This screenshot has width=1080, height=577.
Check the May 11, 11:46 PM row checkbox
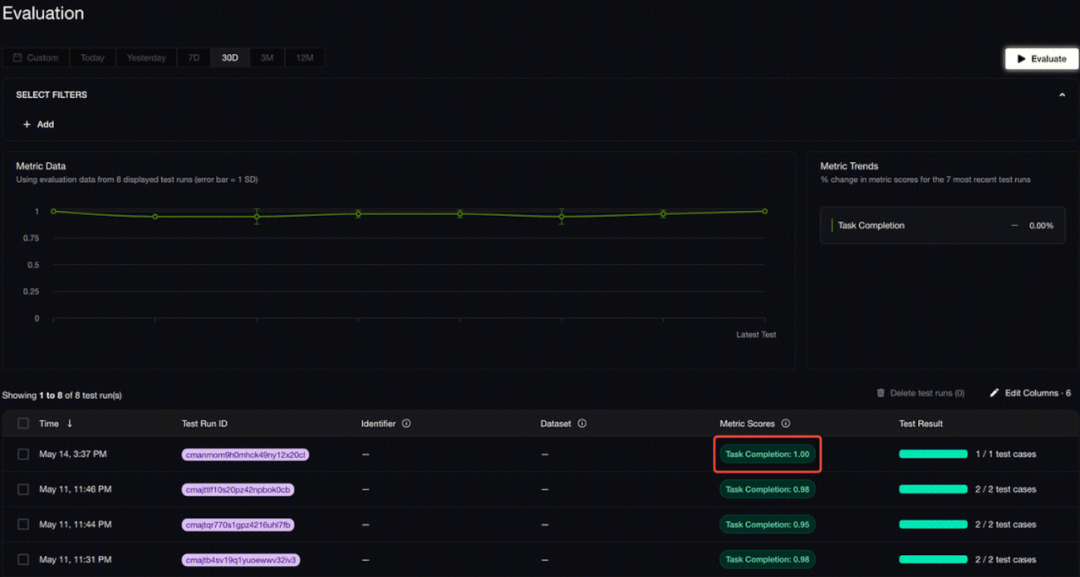click(x=23, y=490)
